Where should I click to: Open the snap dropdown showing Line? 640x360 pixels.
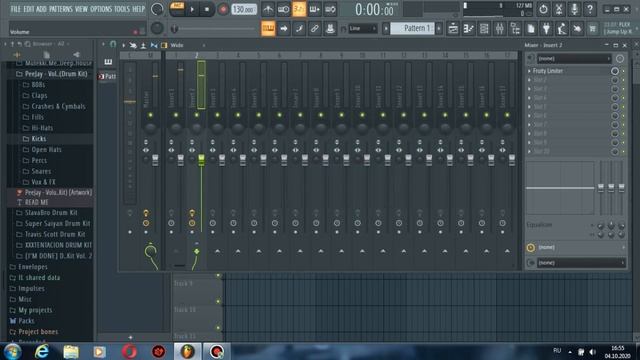click(362, 29)
